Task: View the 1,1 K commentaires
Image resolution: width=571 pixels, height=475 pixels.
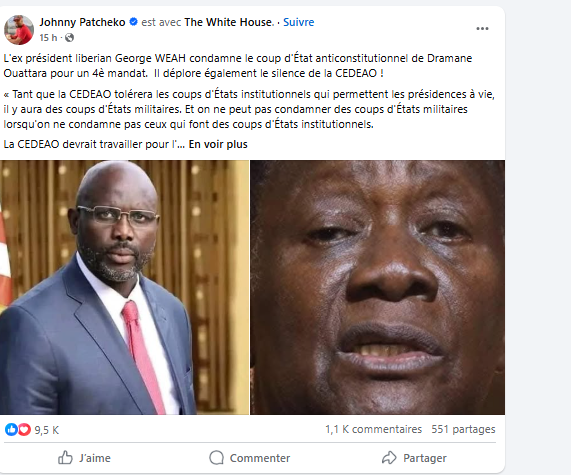Action: click(x=373, y=429)
